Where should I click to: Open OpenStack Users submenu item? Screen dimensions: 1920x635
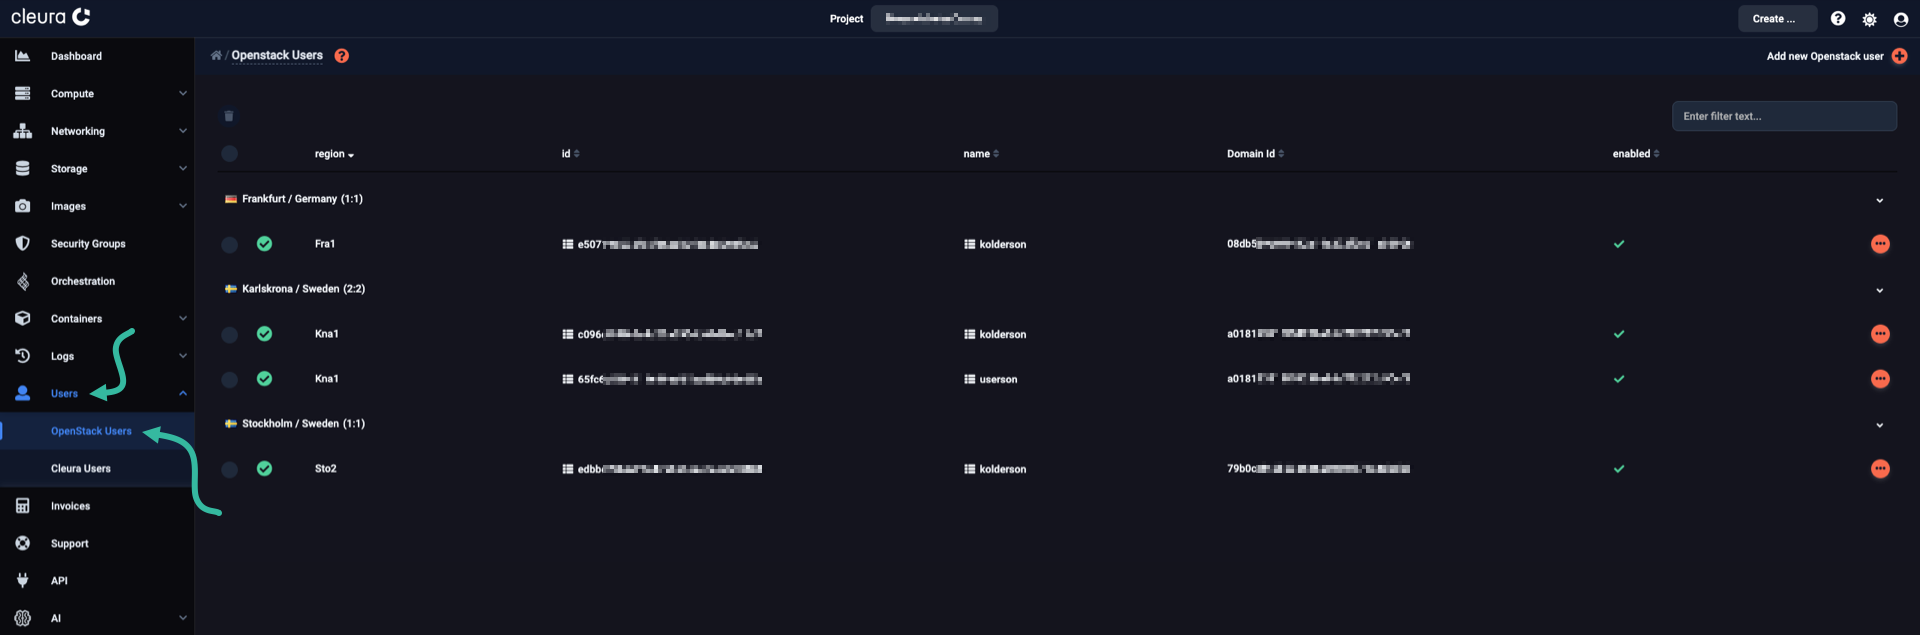point(91,431)
